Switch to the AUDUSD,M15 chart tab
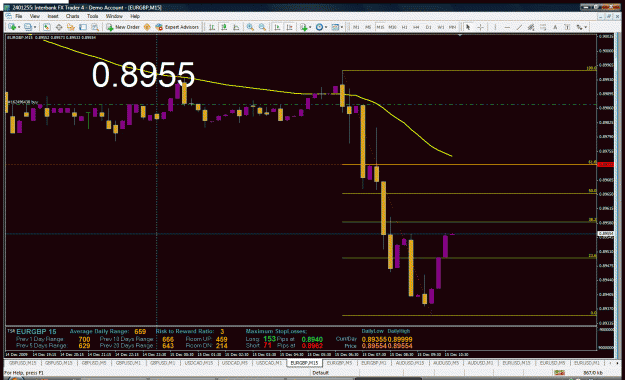 click(x=409, y=363)
